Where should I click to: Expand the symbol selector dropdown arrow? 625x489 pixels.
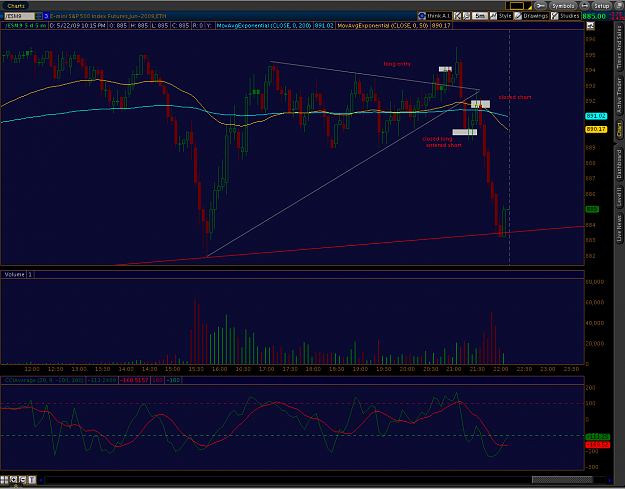(39, 16)
